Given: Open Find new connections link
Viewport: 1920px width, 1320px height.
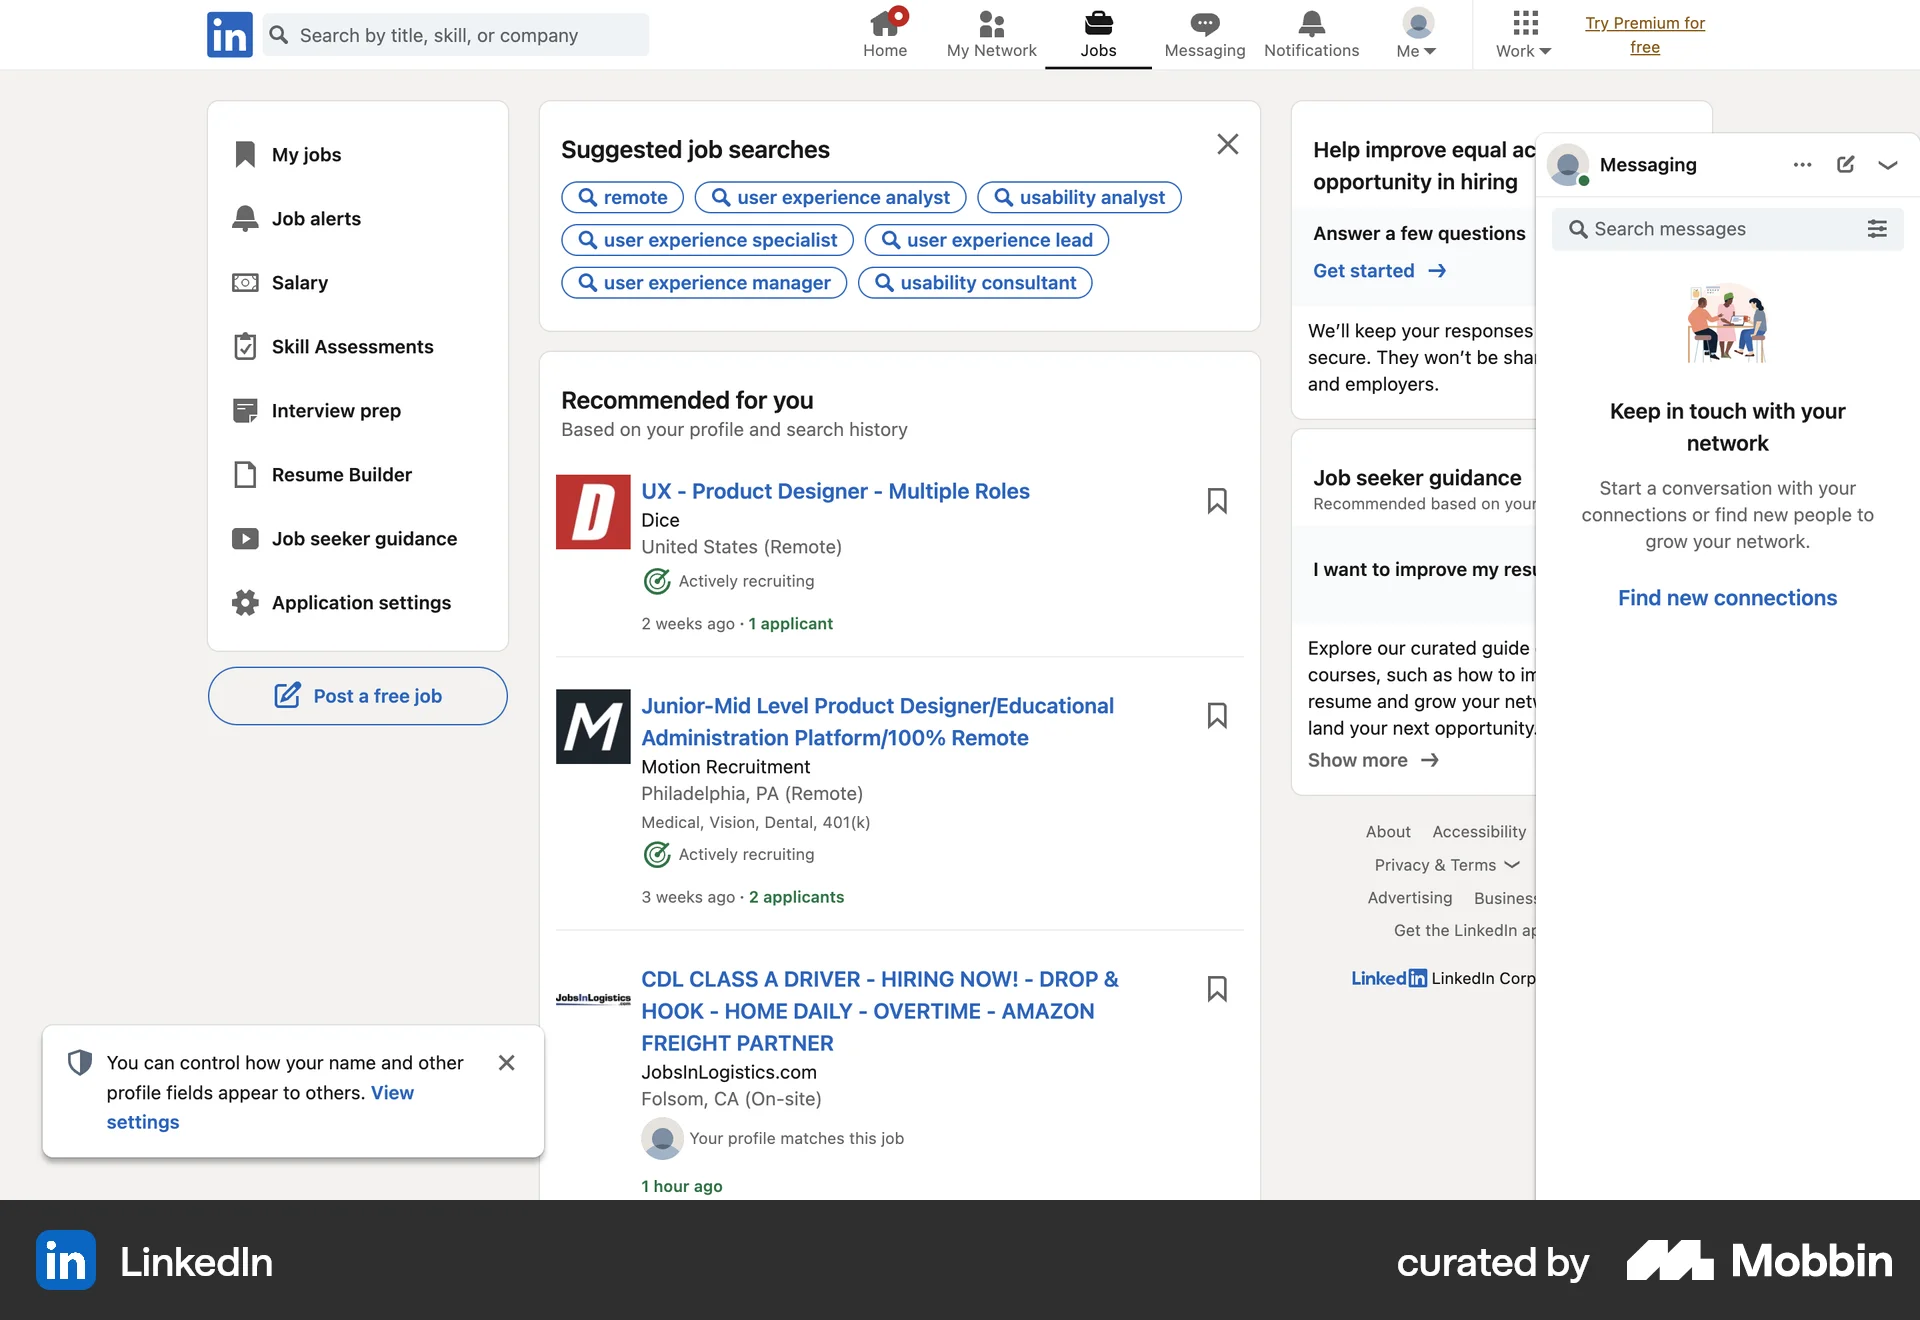Looking at the screenshot, I should click(x=1727, y=597).
